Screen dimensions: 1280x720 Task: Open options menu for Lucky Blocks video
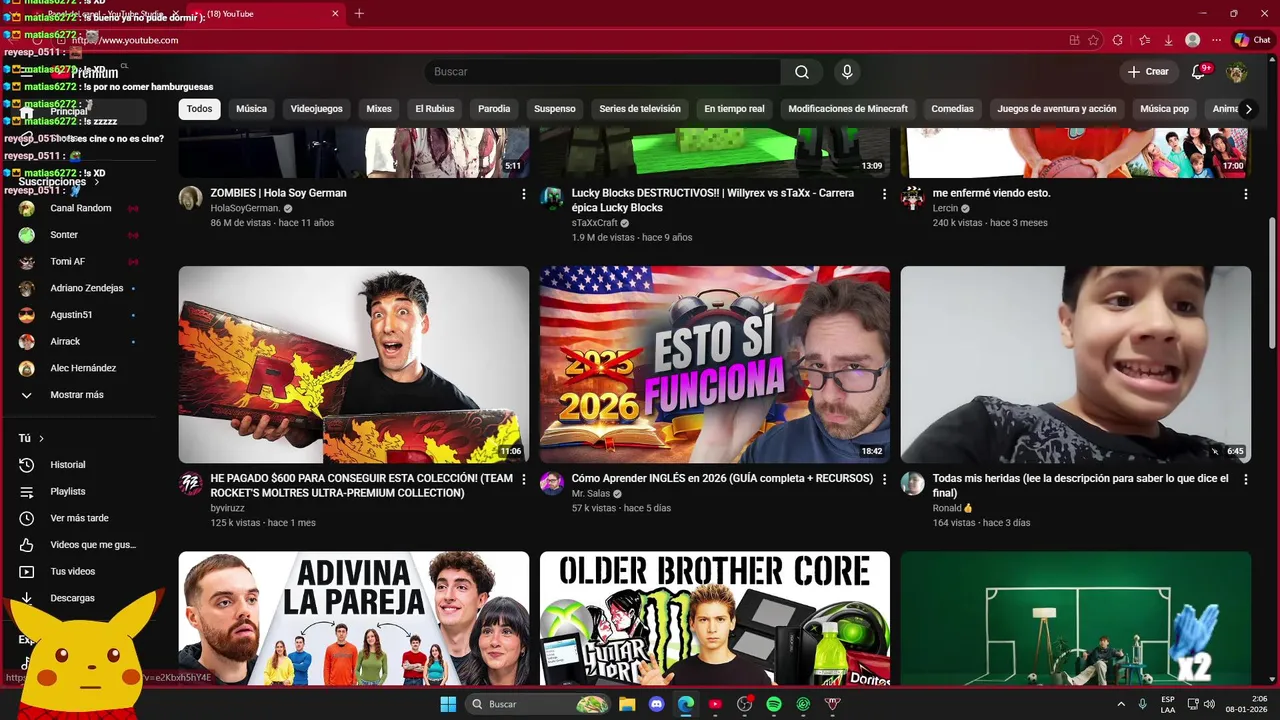(884, 194)
